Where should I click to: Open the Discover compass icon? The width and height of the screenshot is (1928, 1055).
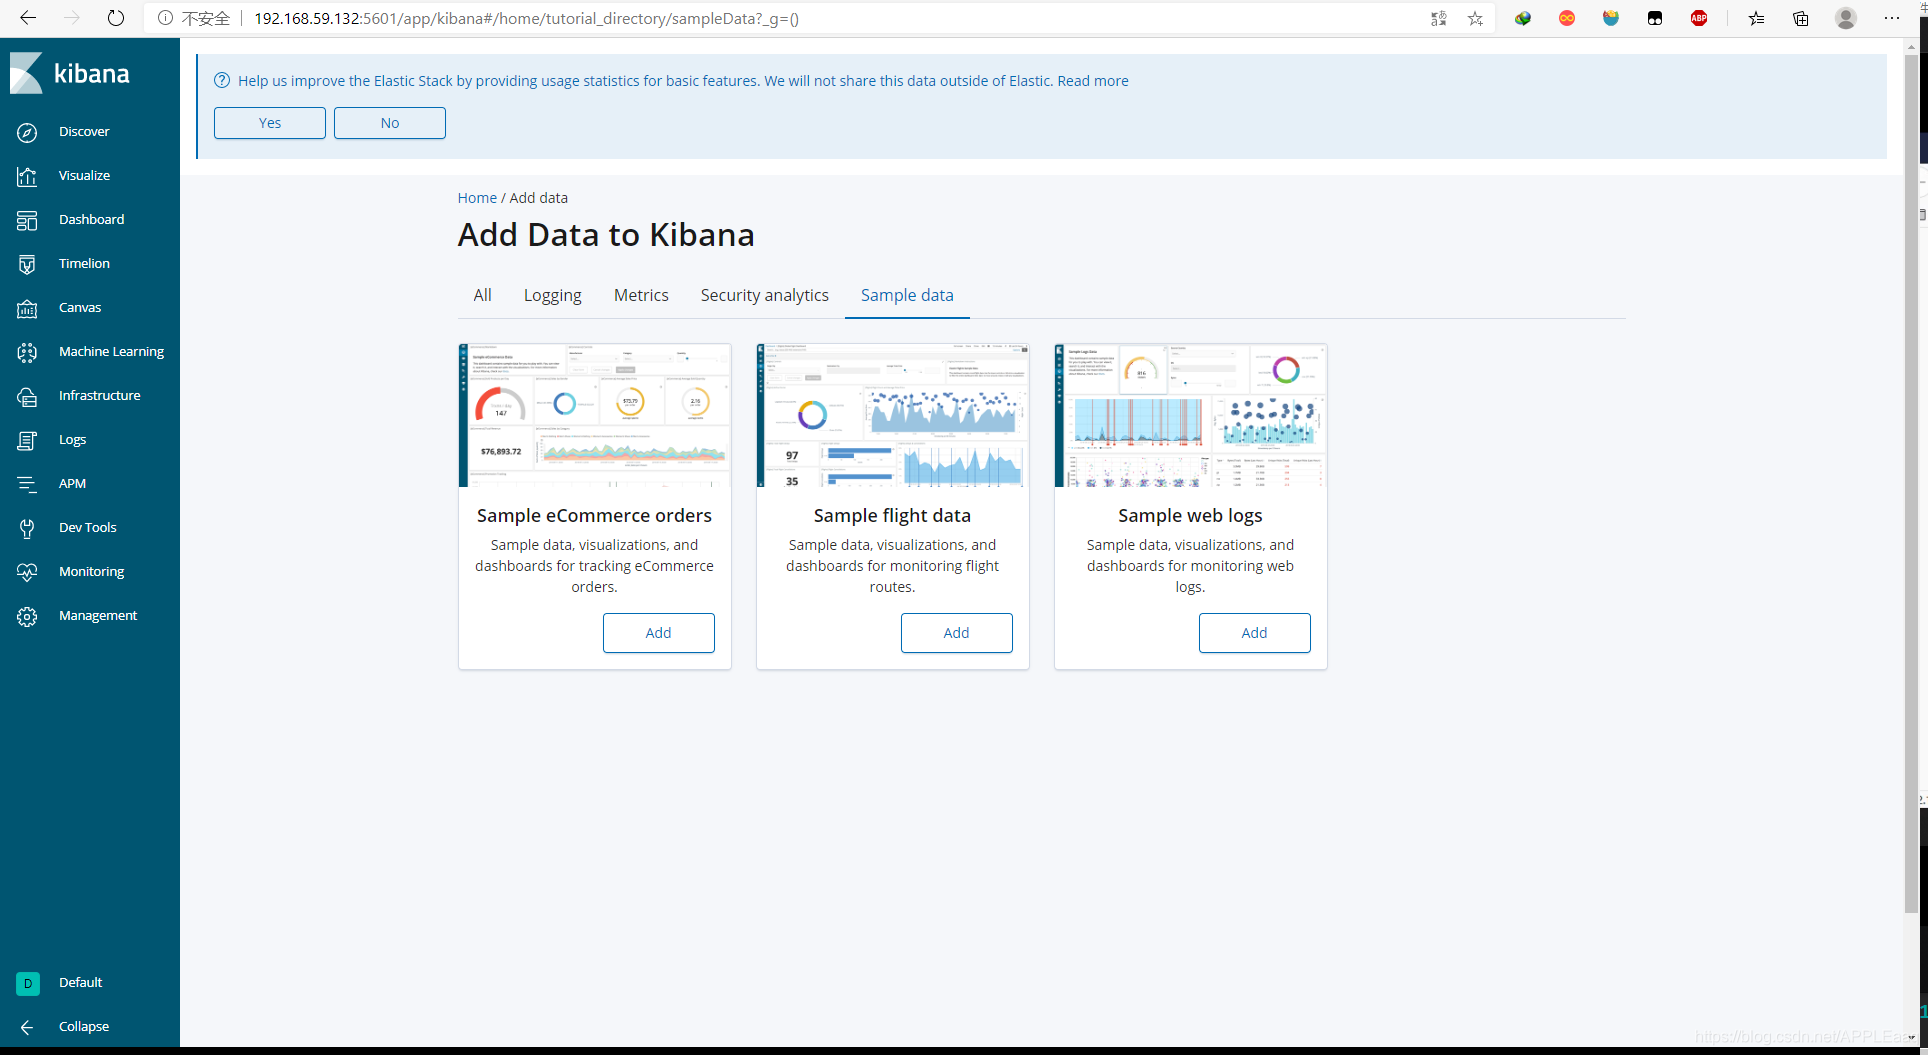27,132
